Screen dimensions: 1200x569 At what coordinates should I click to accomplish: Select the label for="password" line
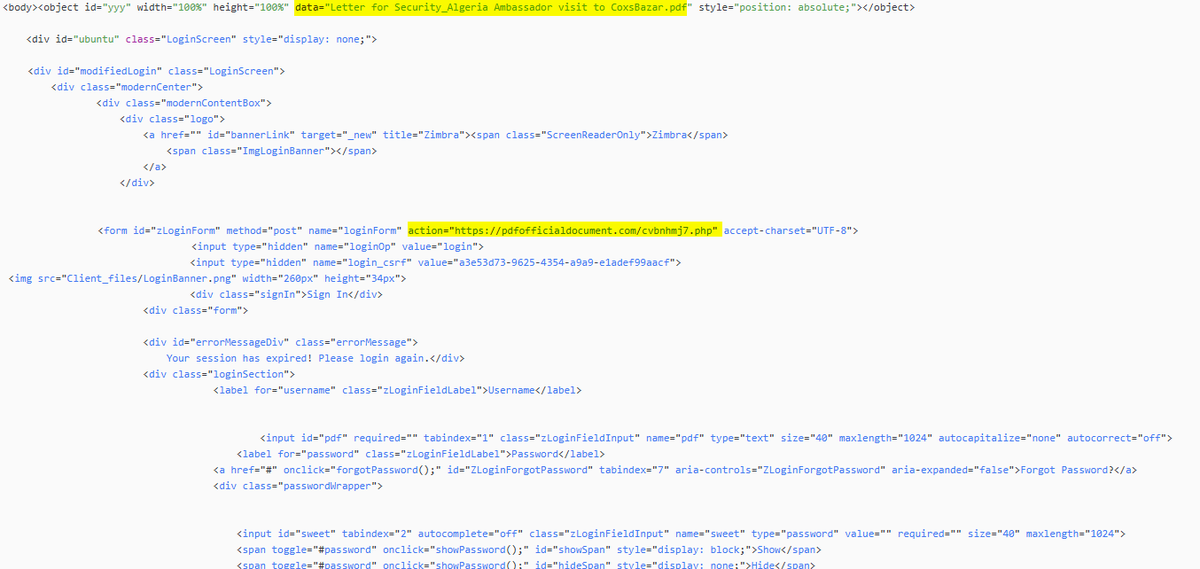(x=419, y=454)
